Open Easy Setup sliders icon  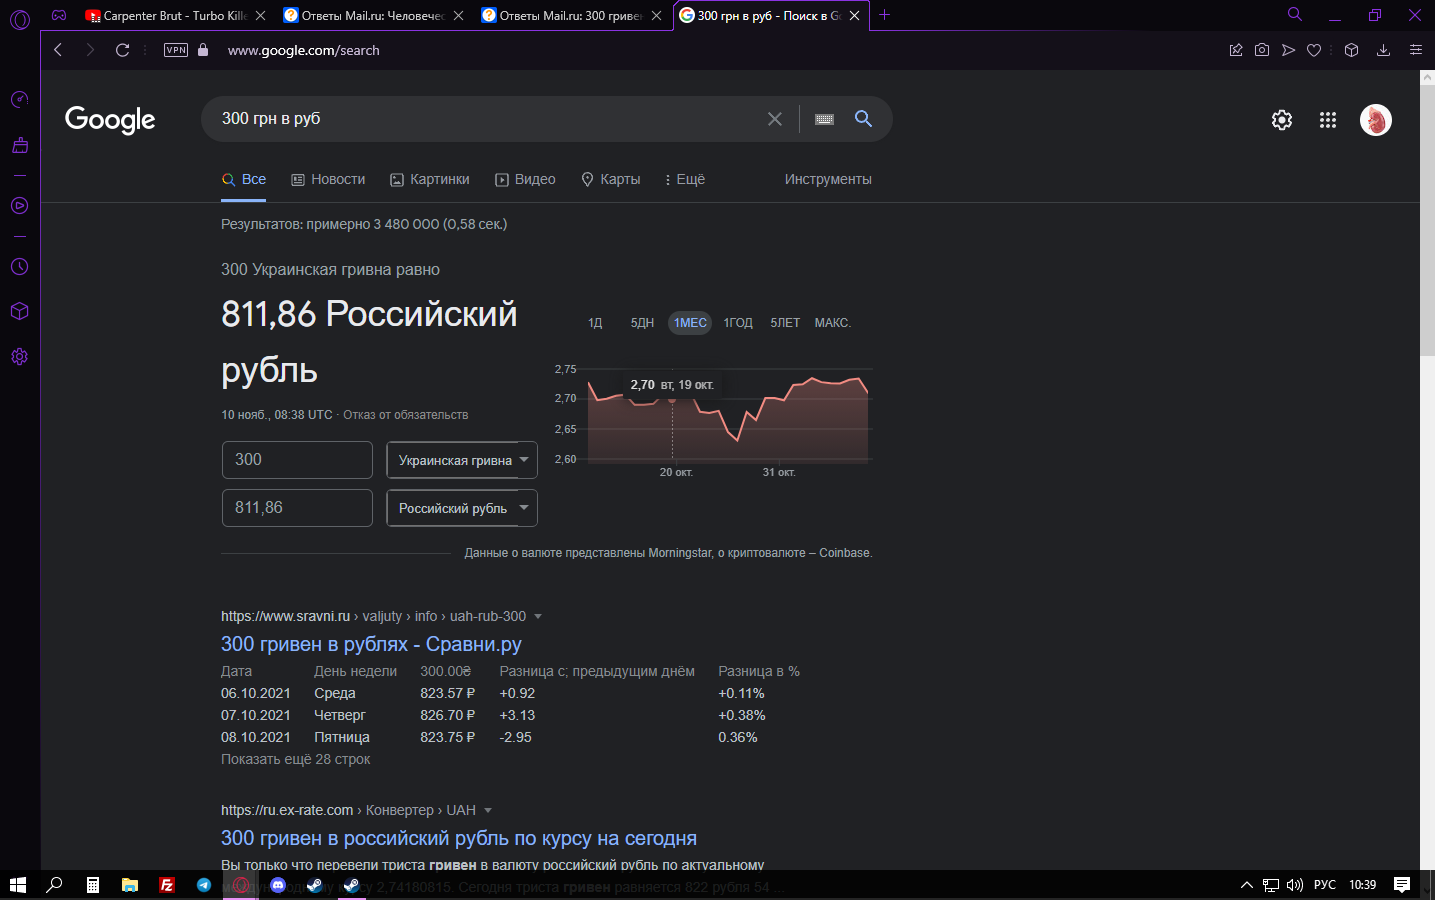(x=1415, y=50)
